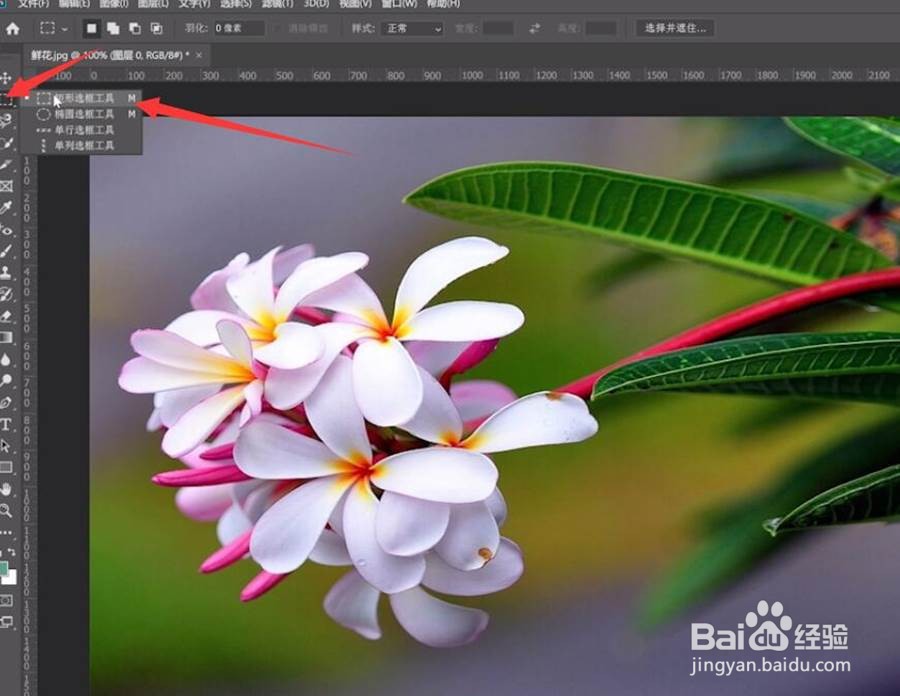This screenshot has height=696, width=900.
Task: Swap foreground and background colors
Action: click(x=11, y=552)
